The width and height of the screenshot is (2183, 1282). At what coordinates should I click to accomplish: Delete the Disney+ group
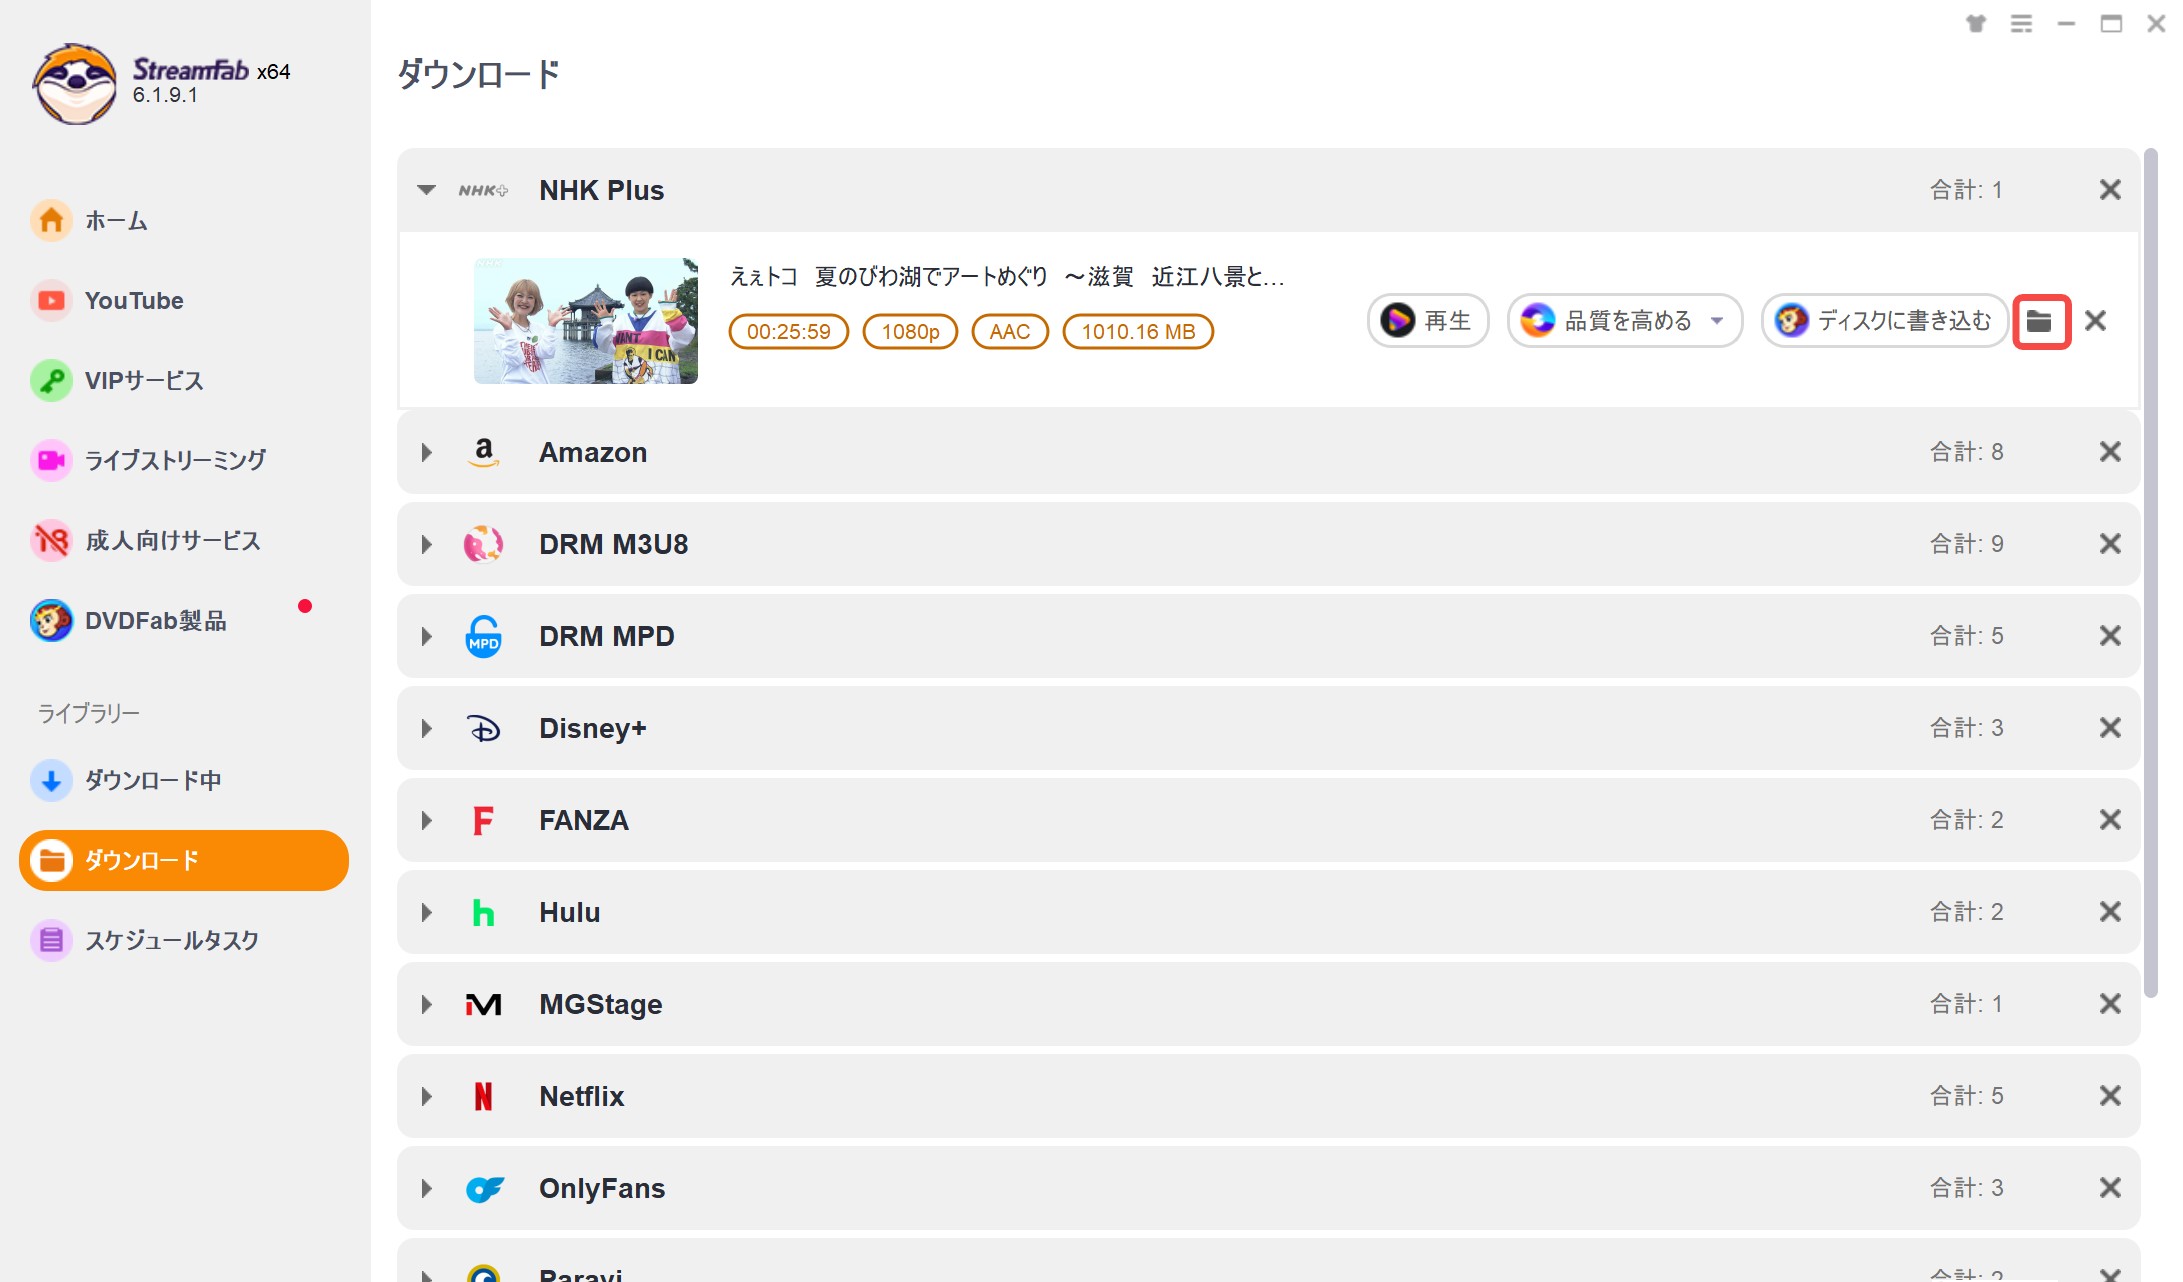click(2110, 728)
